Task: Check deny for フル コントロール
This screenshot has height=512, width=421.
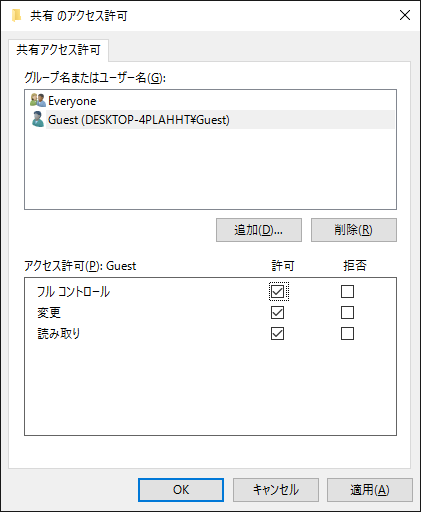Action: [347, 292]
